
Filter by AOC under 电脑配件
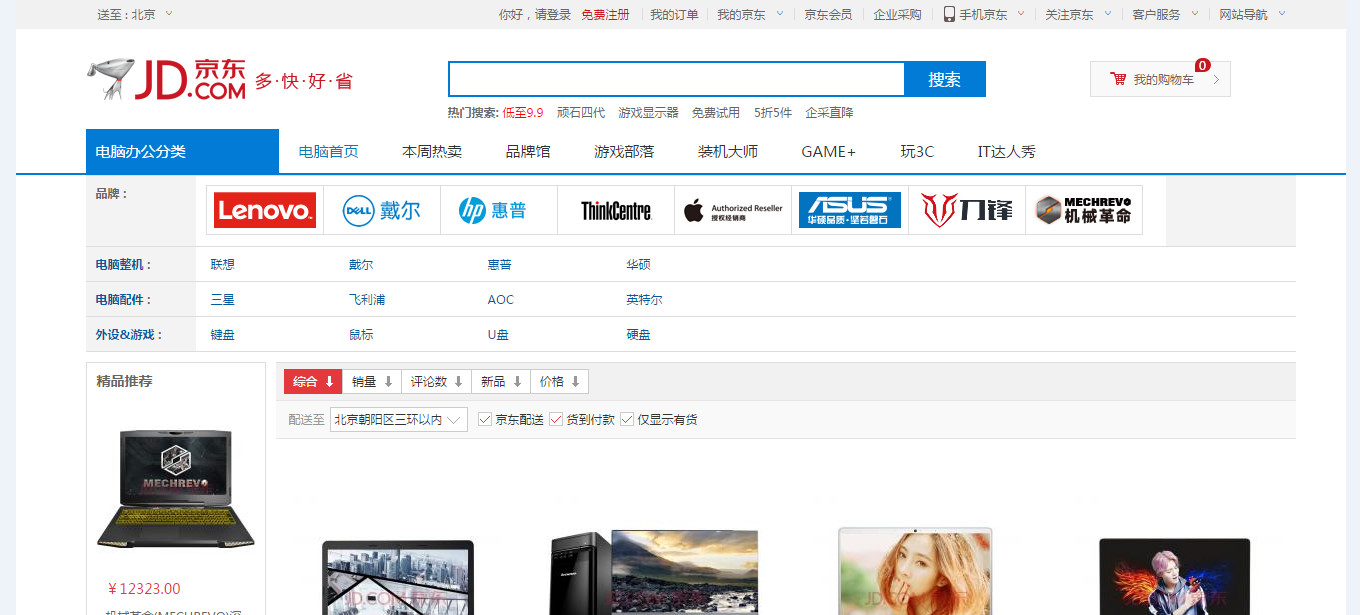click(x=501, y=299)
